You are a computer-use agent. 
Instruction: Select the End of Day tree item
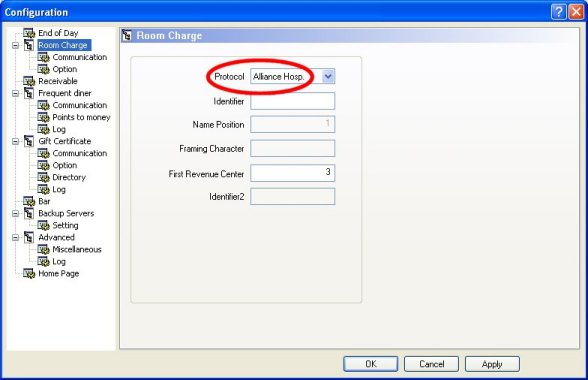(58, 33)
